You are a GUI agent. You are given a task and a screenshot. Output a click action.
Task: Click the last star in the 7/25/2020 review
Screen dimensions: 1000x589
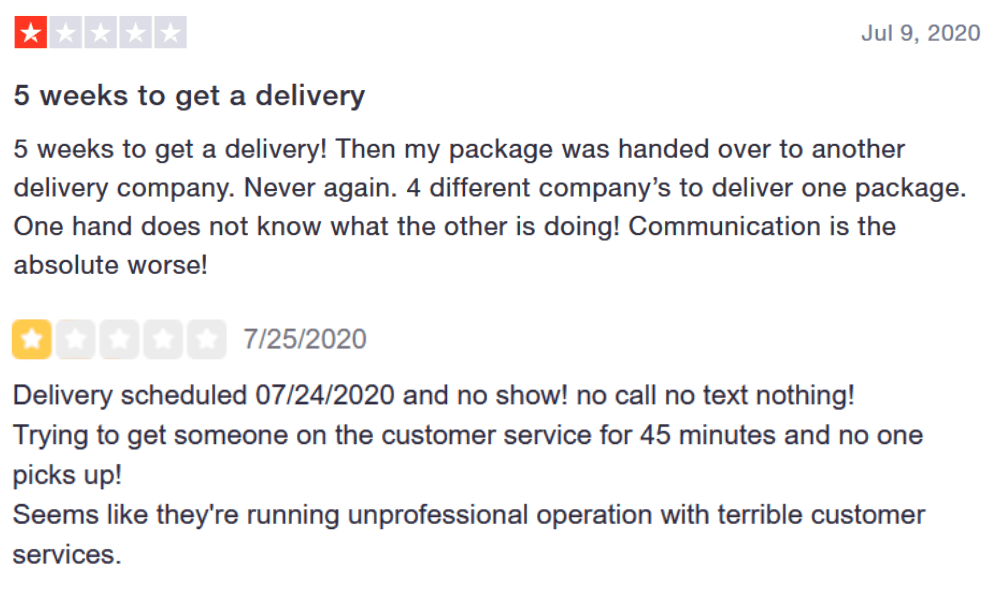[x=206, y=340]
